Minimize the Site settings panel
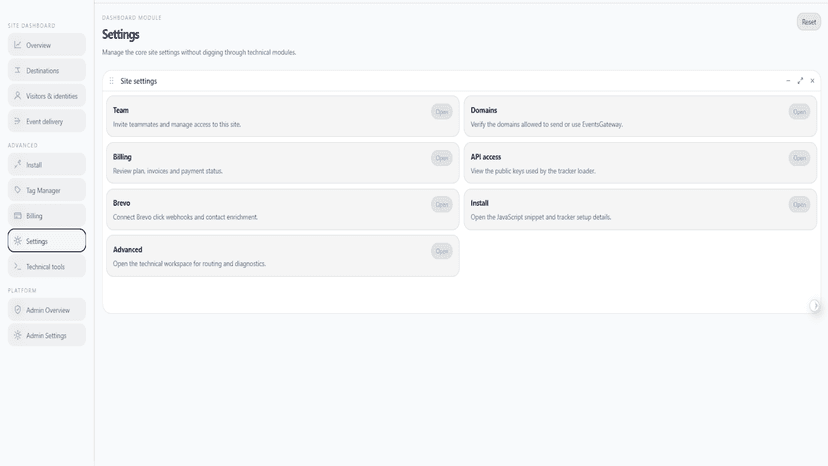The height and width of the screenshot is (466, 828). pos(788,81)
